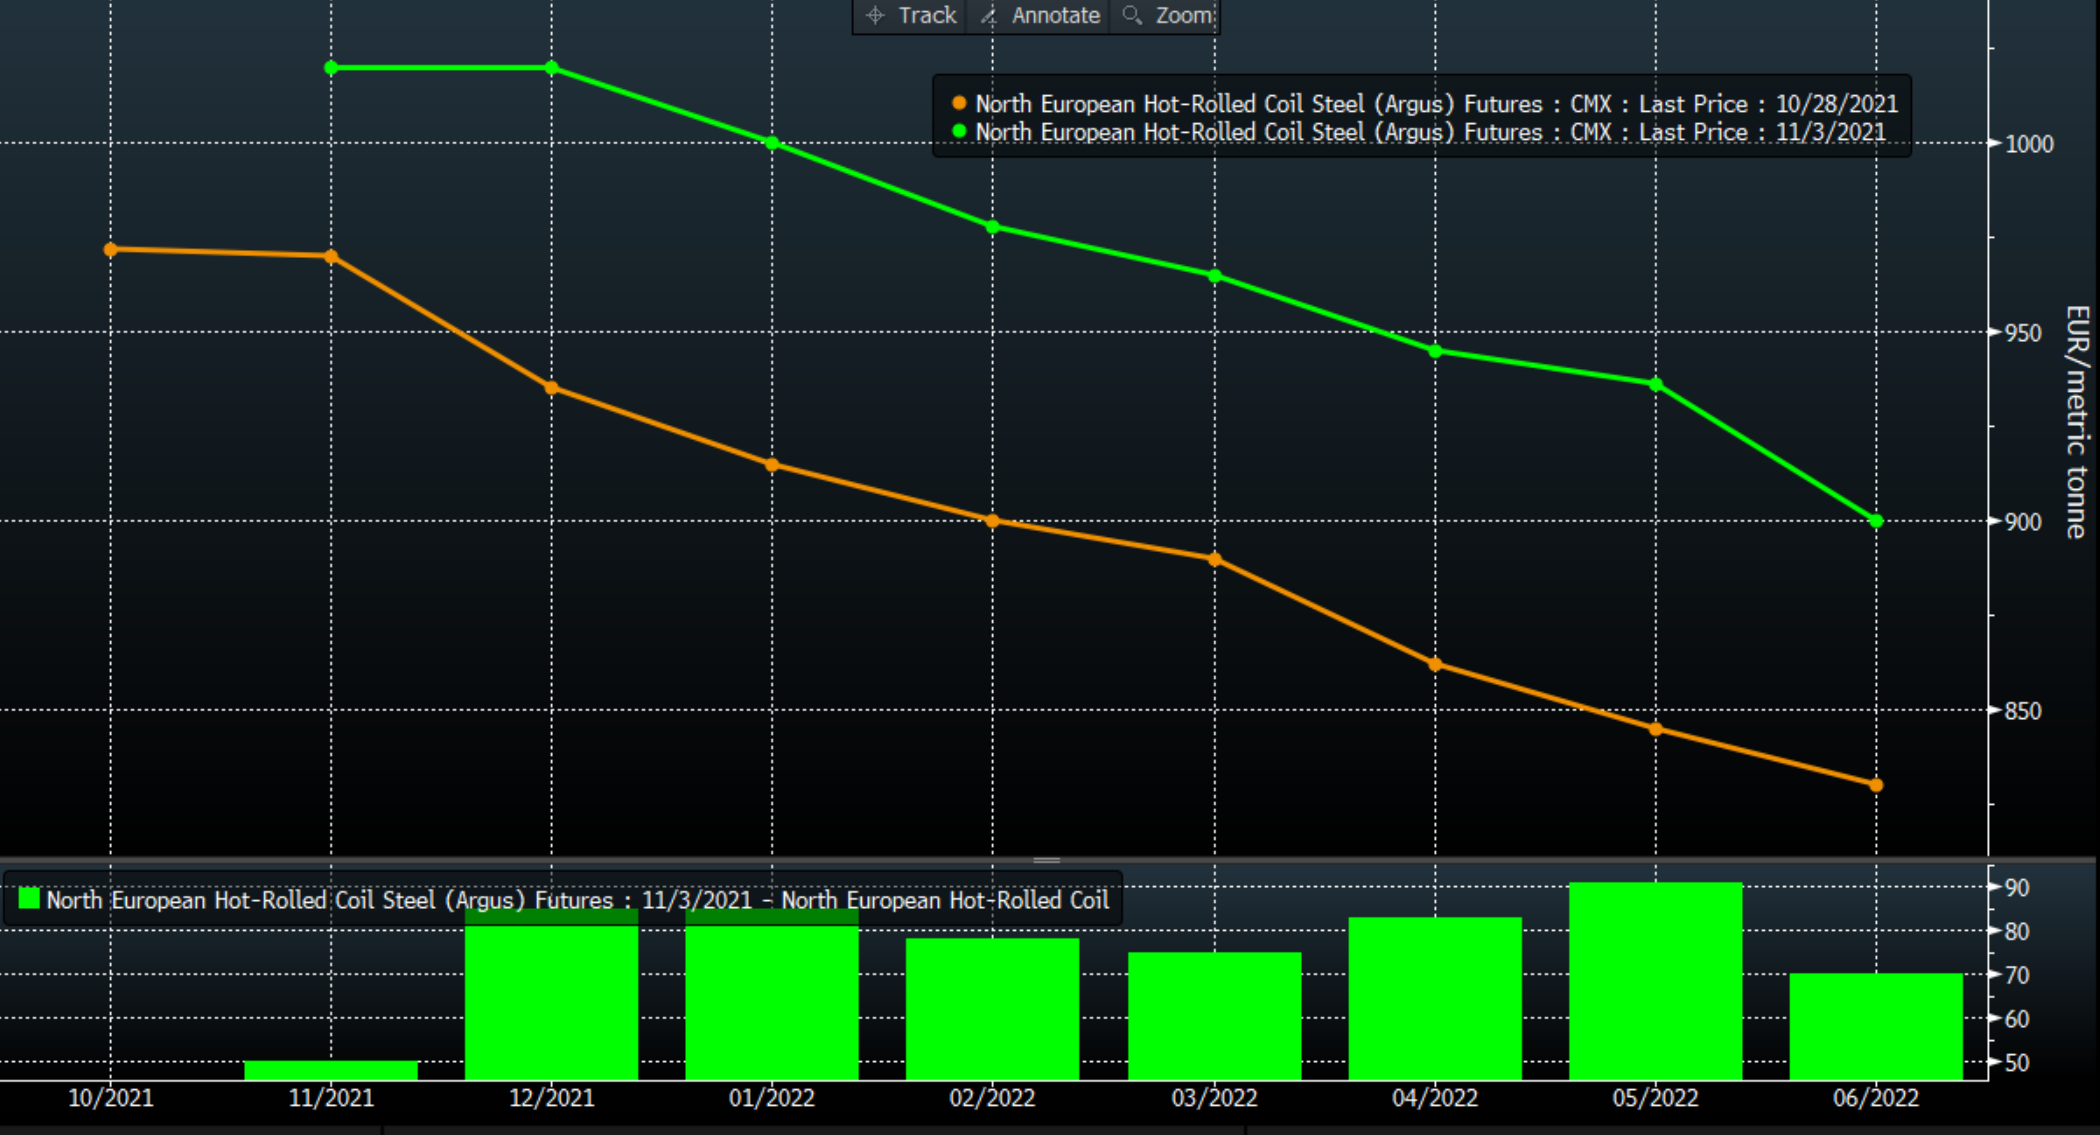This screenshot has width=2100, height=1135.
Task: Click the orange 10/28/2021 legend dot
Action: tap(959, 103)
